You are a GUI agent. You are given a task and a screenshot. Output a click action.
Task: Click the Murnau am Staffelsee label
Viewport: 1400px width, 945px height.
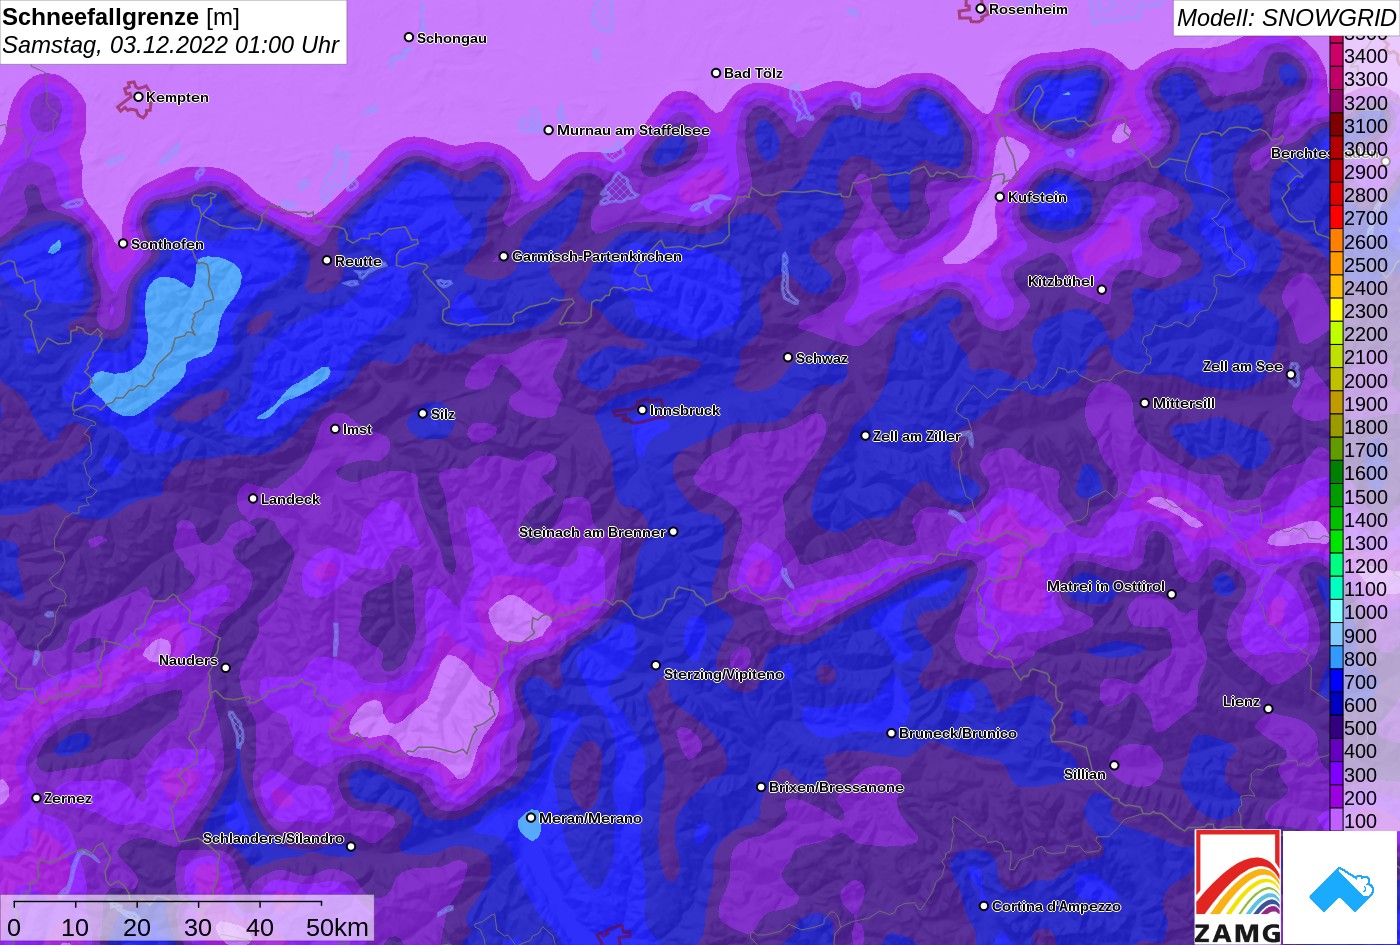pos(633,130)
